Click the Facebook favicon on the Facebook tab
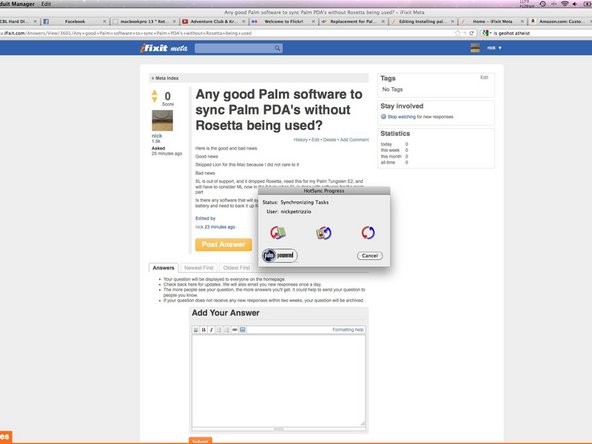This screenshot has width=592, height=444. [46, 22]
